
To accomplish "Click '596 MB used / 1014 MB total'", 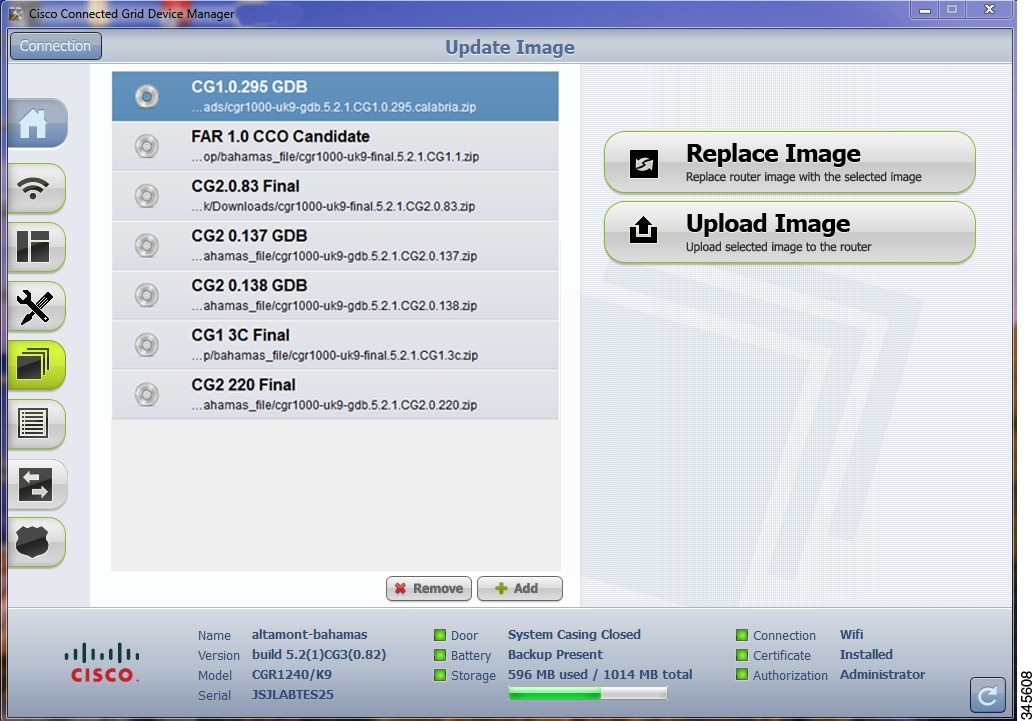I will click(x=600, y=675).
